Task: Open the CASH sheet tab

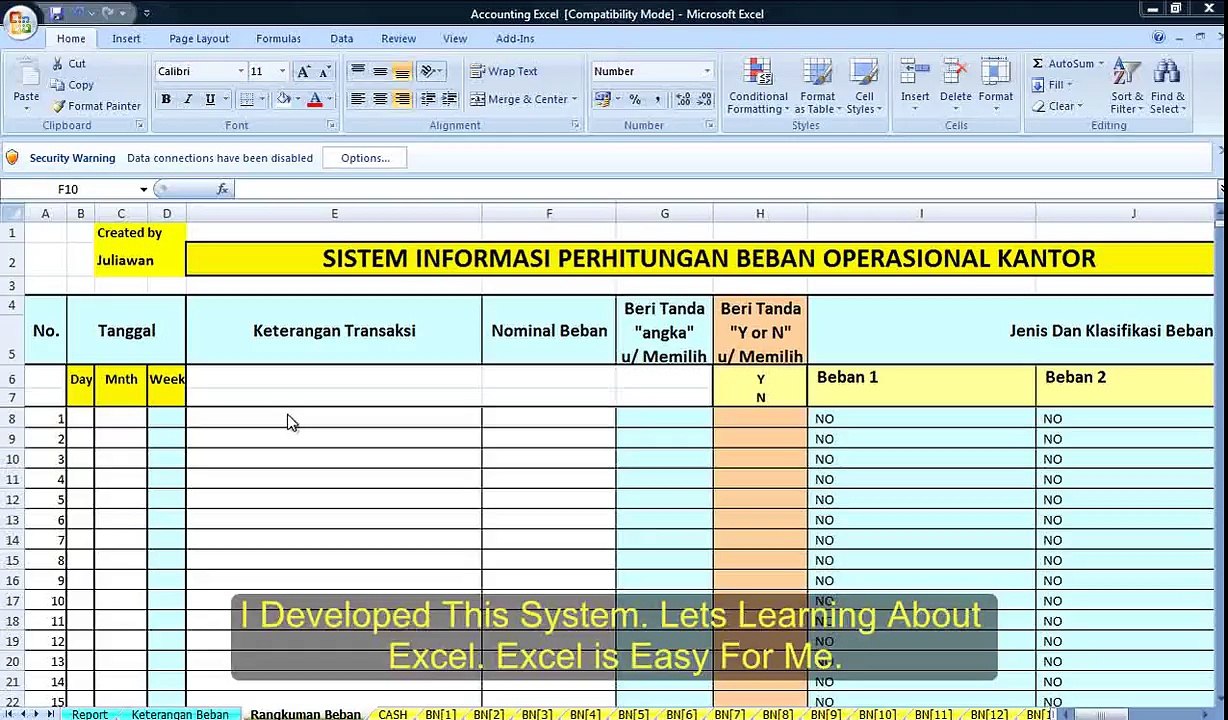Action: click(393, 714)
